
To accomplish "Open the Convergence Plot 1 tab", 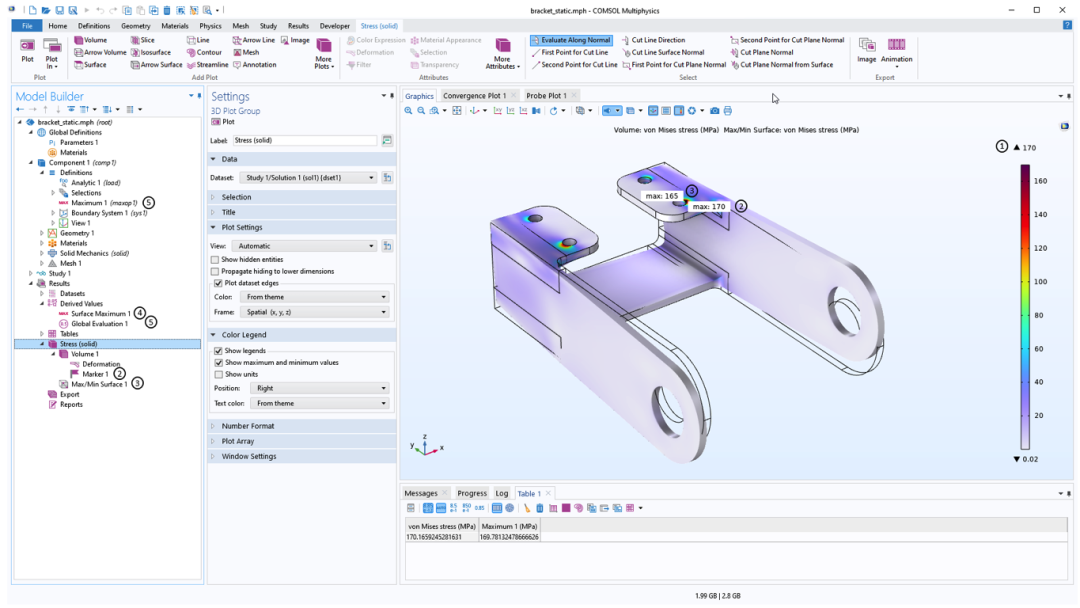I will point(475,96).
